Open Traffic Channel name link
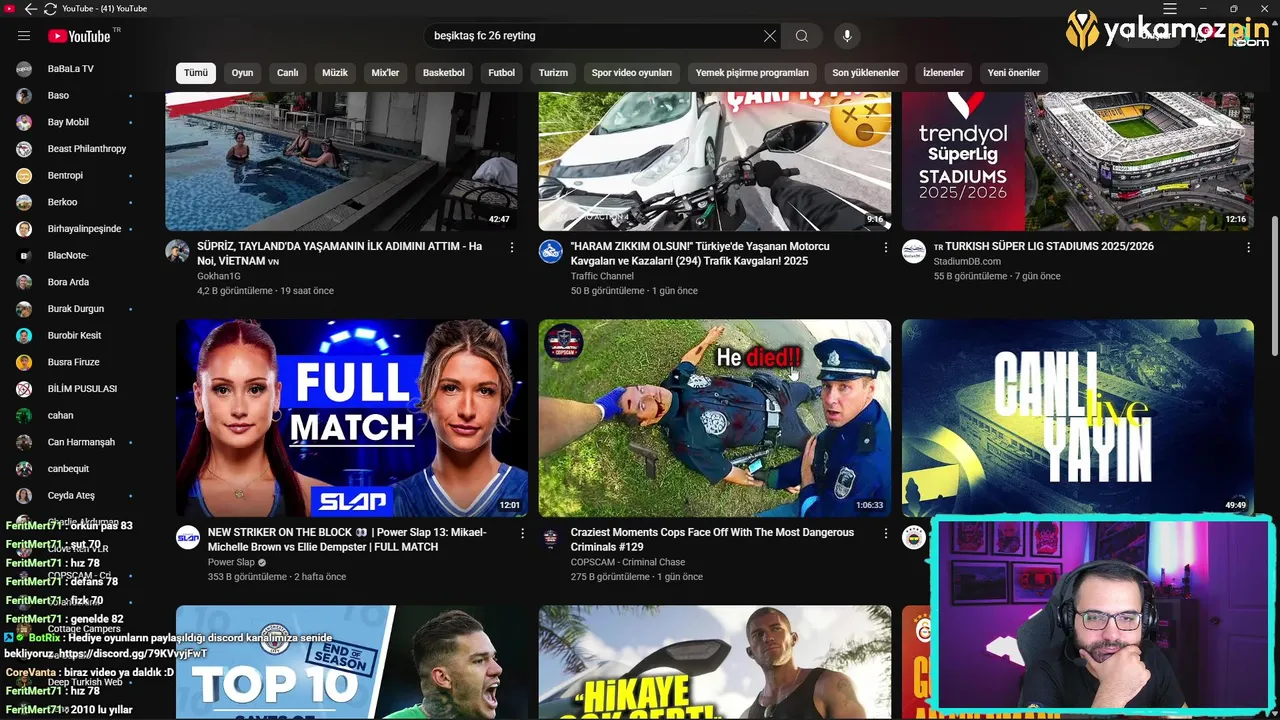The height and width of the screenshot is (720, 1280). [x=602, y=276]
